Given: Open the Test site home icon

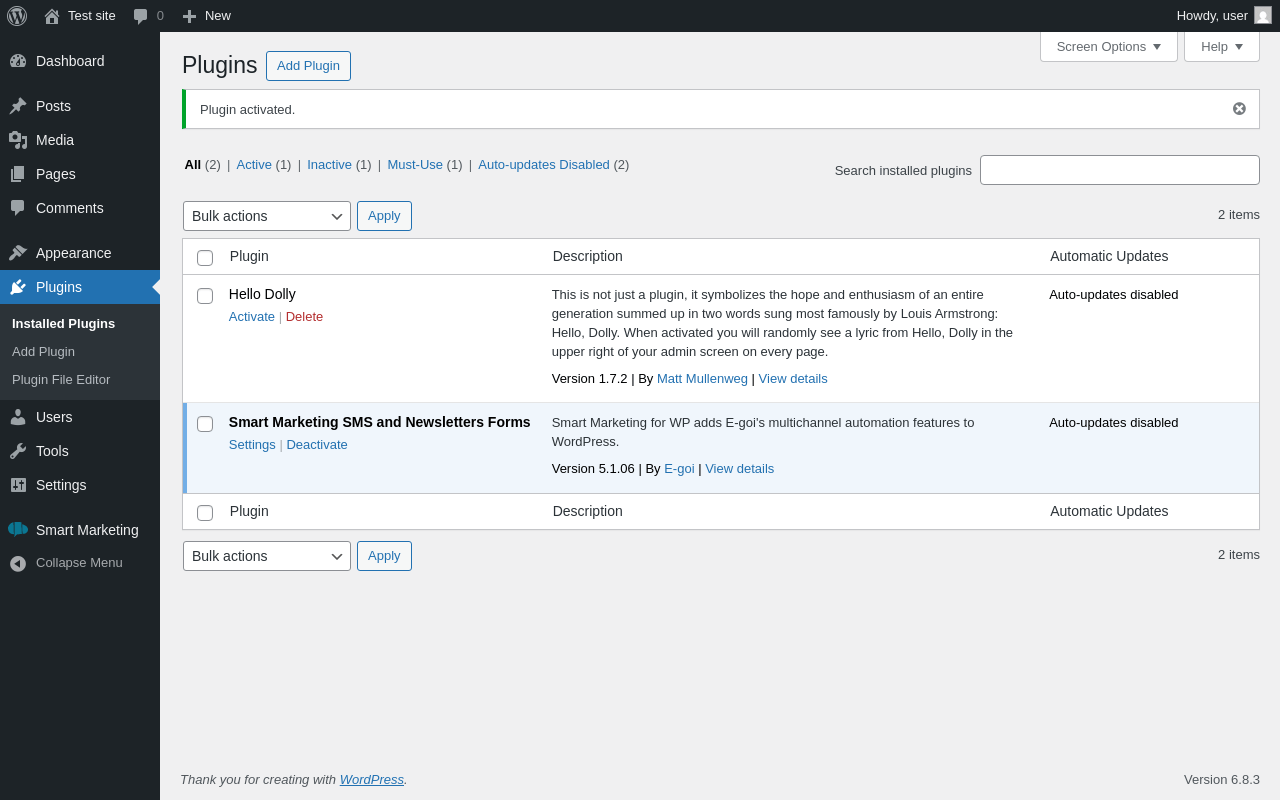Looking at the screenshot, I should pos(52,16).
